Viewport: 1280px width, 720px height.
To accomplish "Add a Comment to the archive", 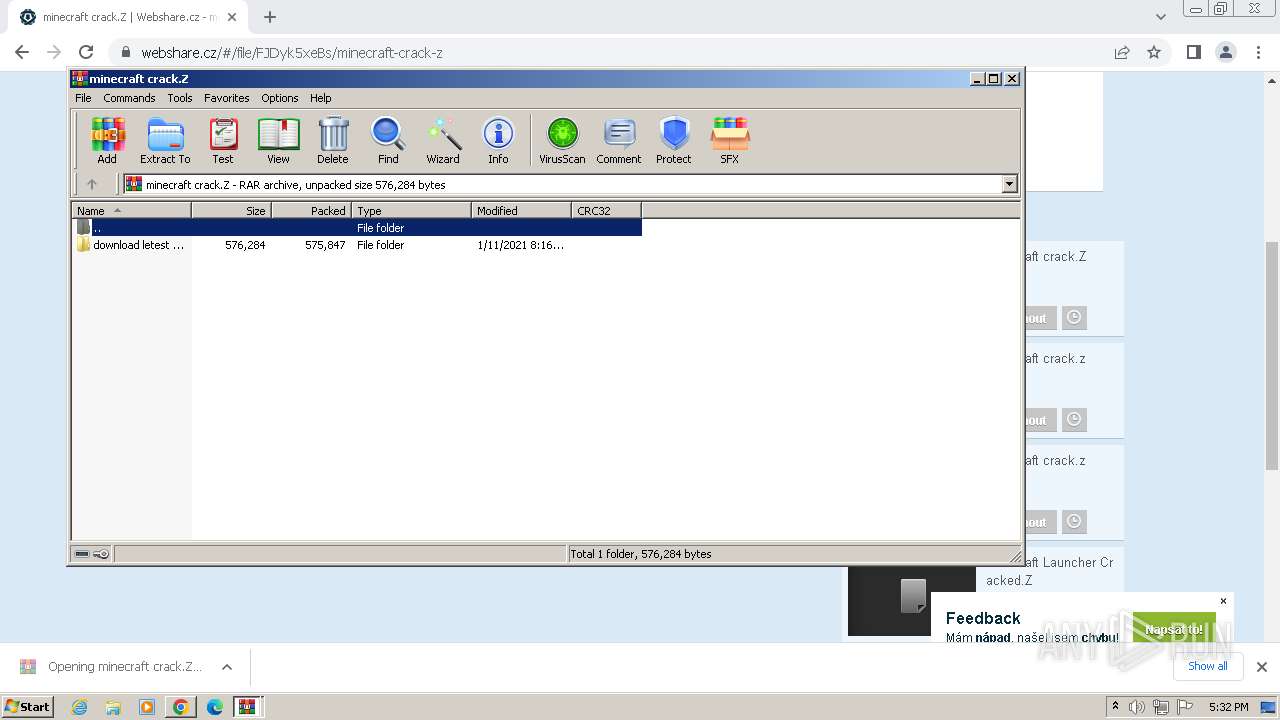I will pos(619,140).
